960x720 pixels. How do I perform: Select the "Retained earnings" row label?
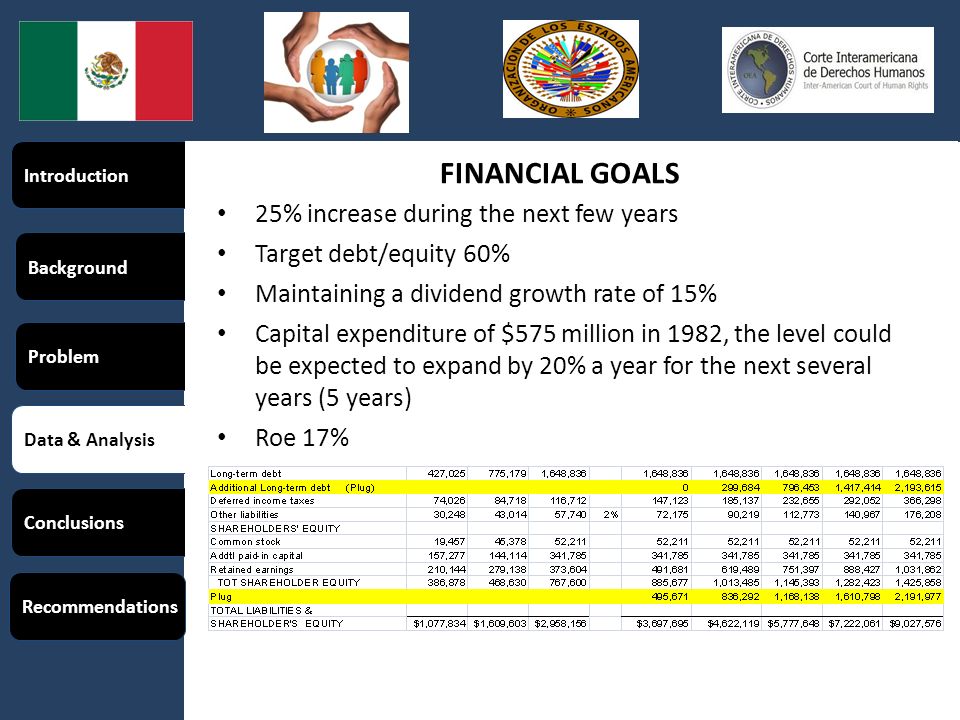click(252, 569)
